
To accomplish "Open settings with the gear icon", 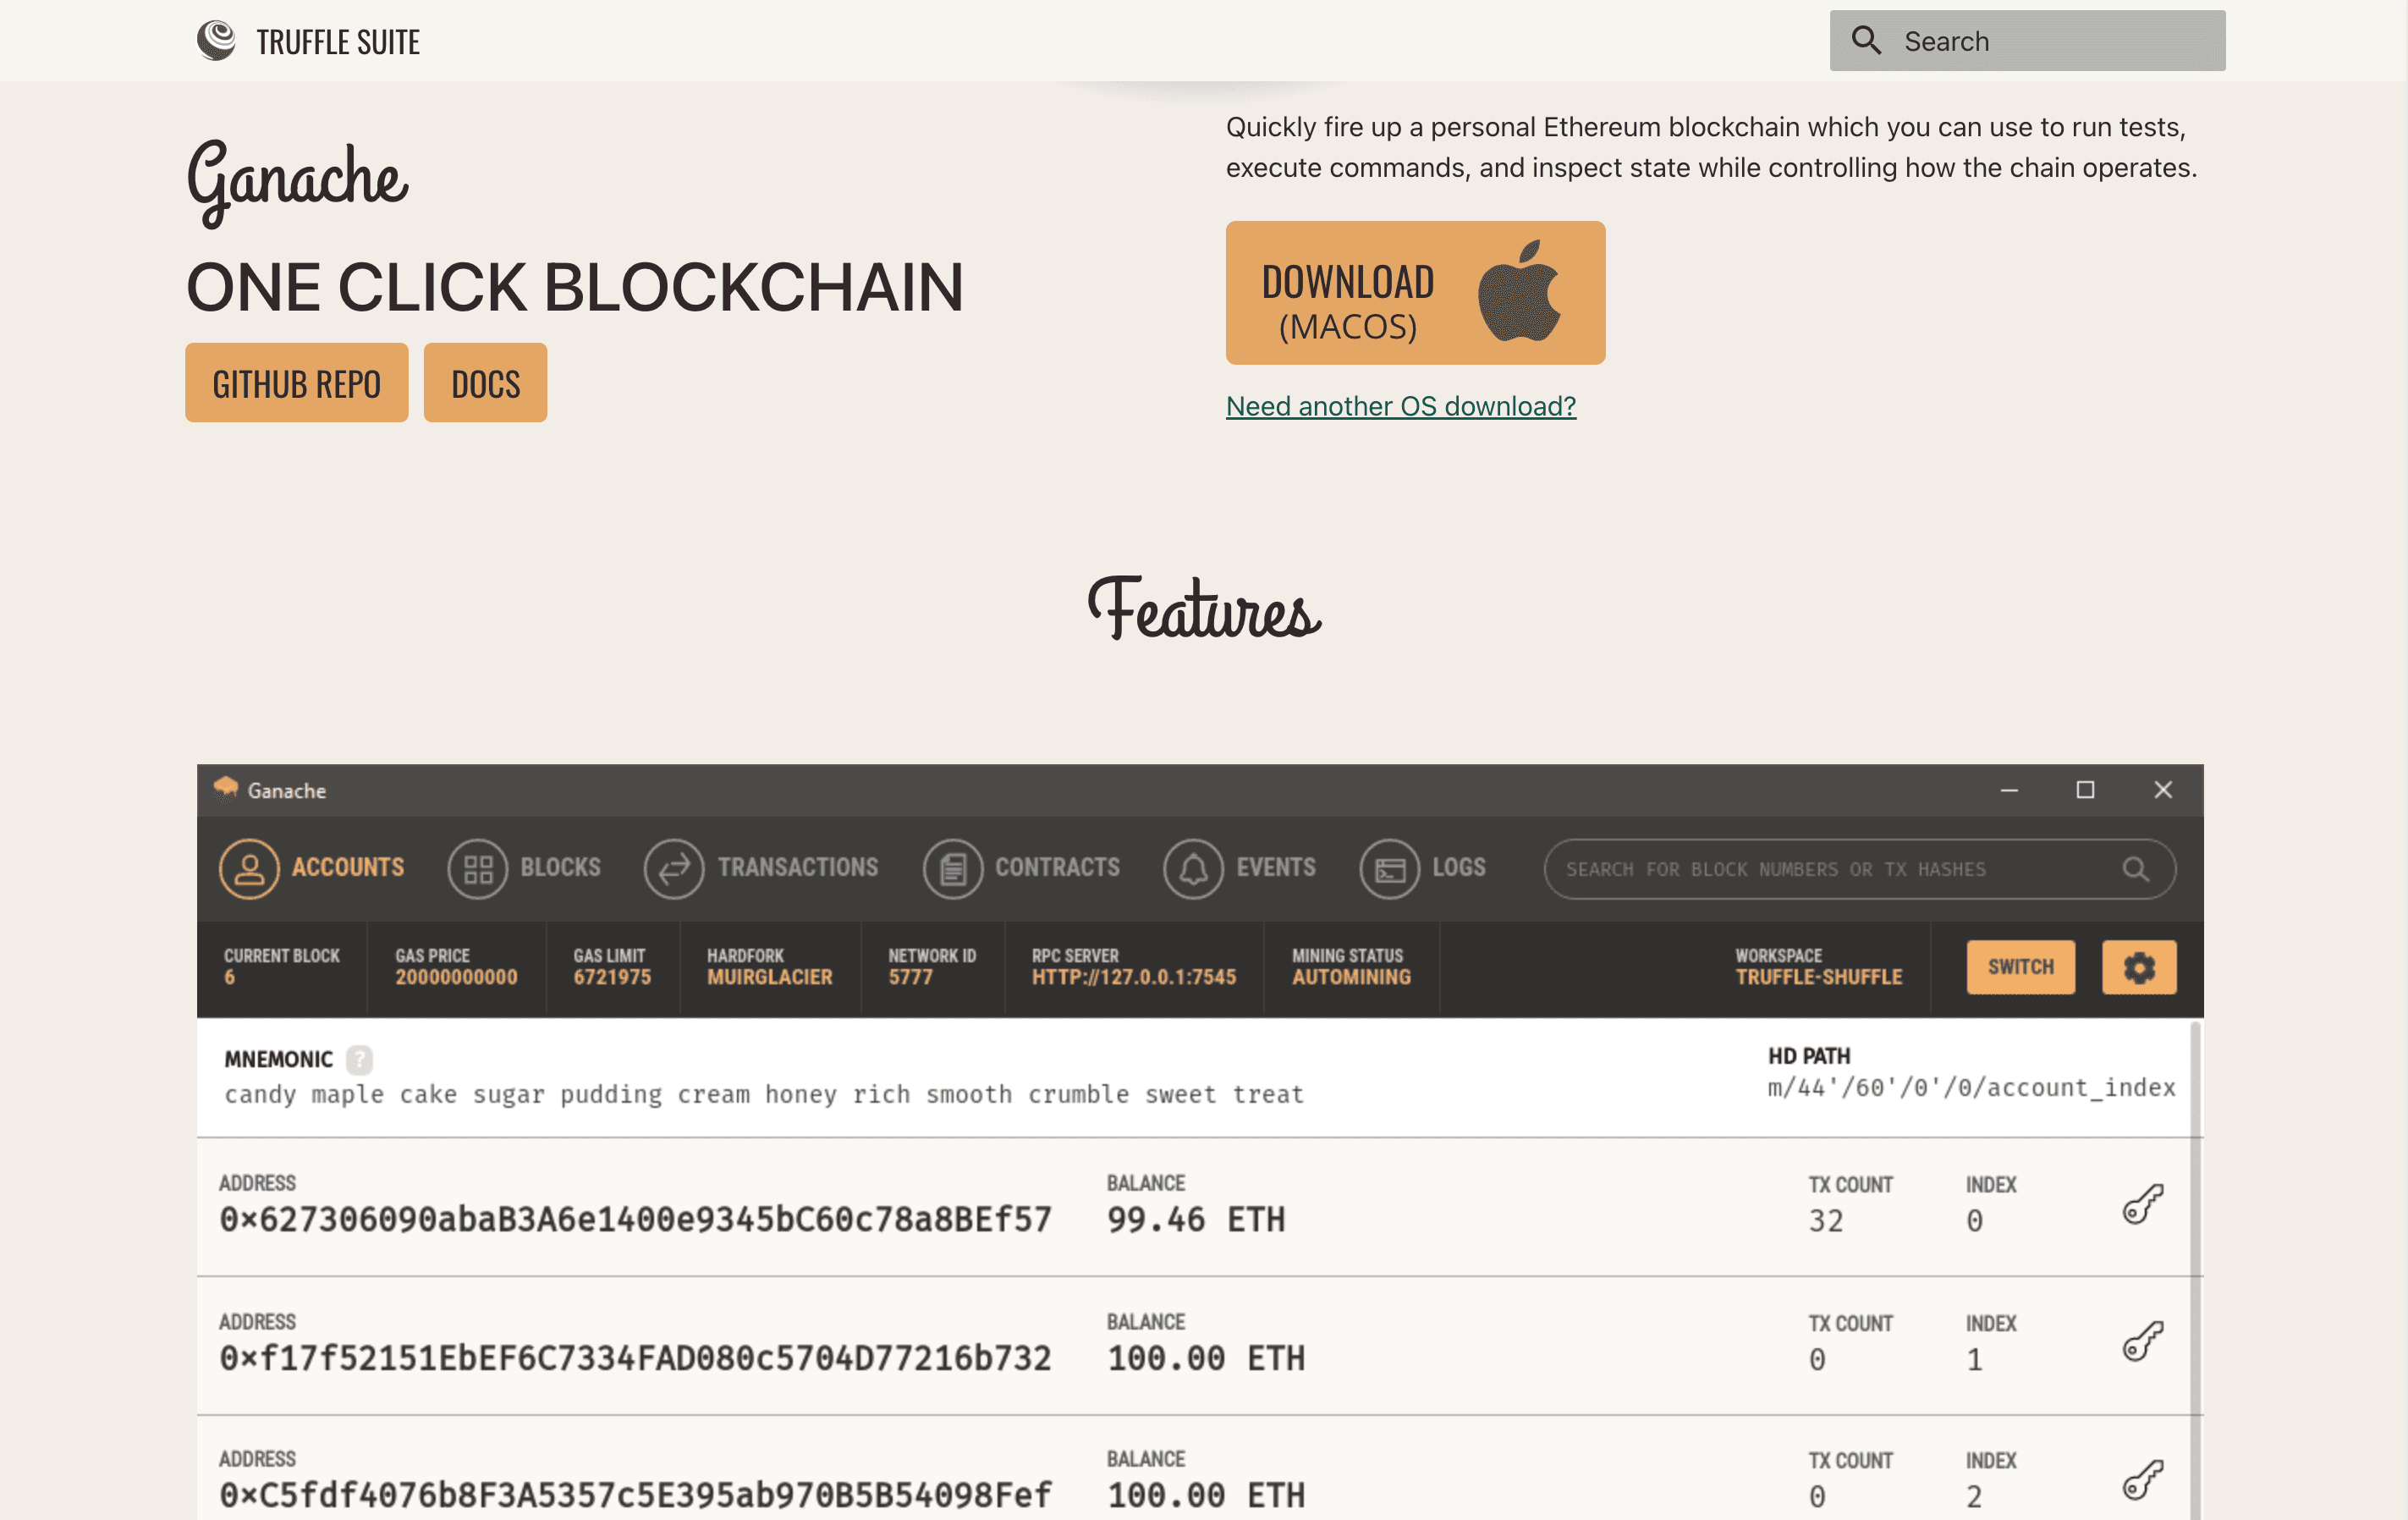I will point(2138,967).
